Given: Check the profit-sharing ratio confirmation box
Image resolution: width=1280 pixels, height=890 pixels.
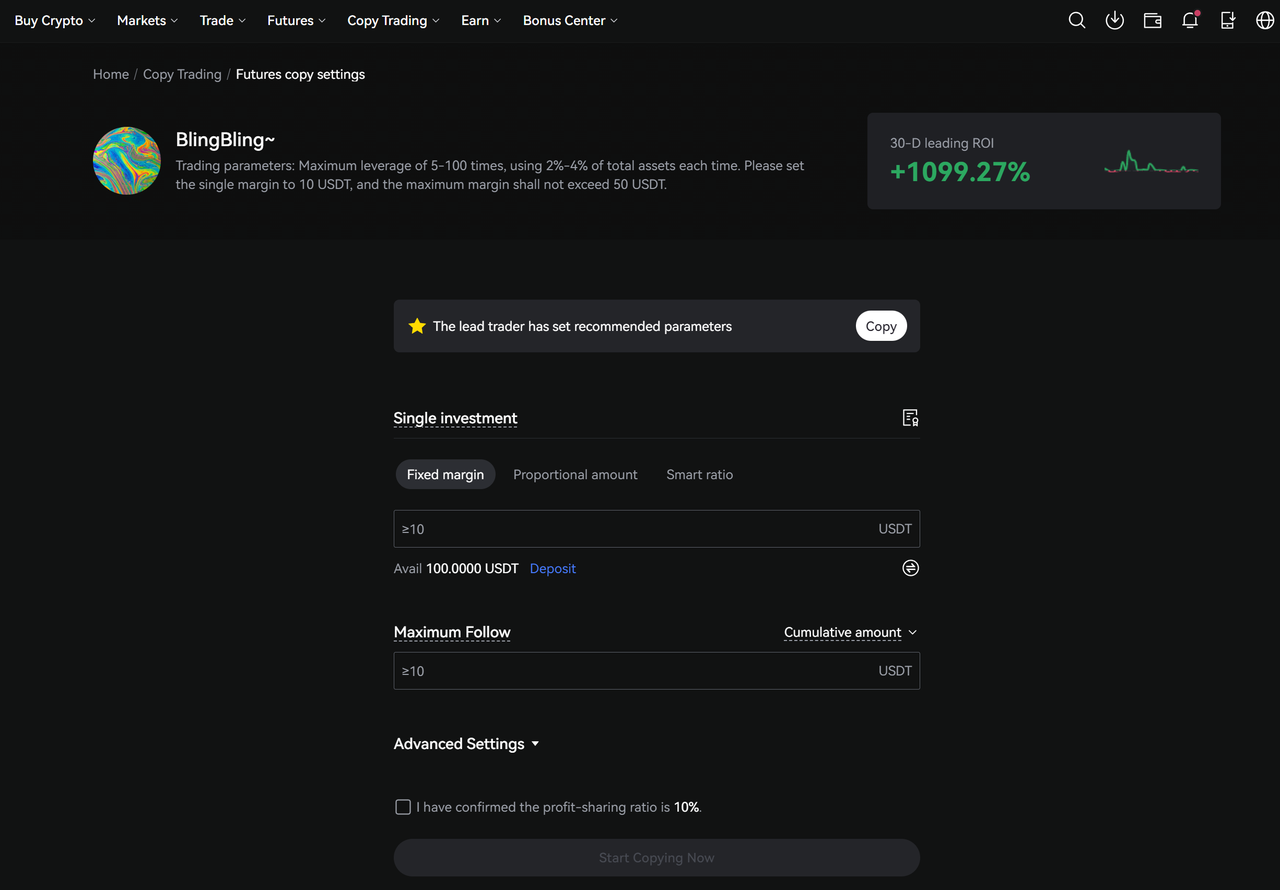Looking at the screenshot, I should [x=403, y=807].
